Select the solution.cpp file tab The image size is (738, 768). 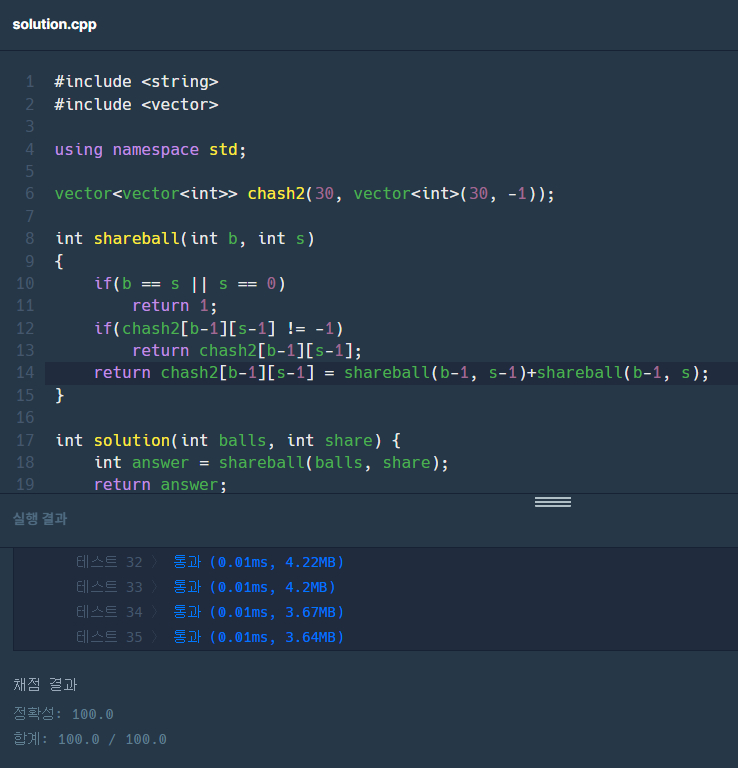(x=54, y=24)
